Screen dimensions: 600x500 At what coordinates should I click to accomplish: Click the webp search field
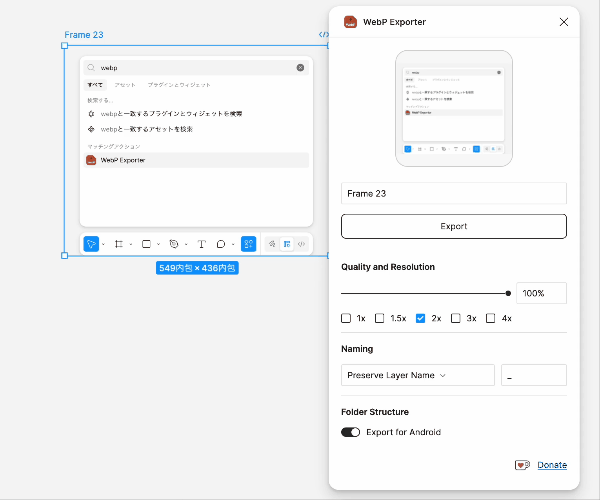[196, 68]
